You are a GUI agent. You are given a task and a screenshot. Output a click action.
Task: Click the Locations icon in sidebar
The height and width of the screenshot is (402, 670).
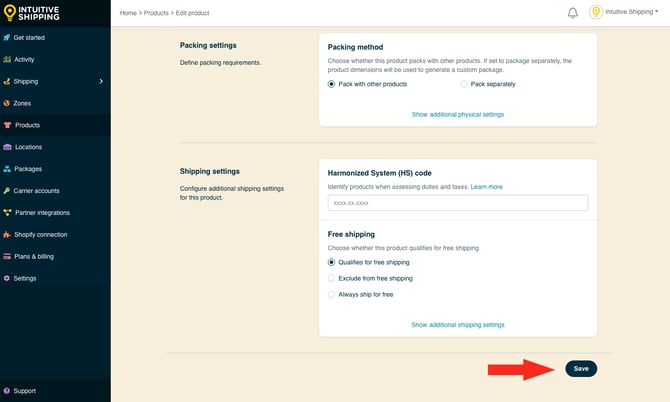pyautogui.click(x=7, y=147)
